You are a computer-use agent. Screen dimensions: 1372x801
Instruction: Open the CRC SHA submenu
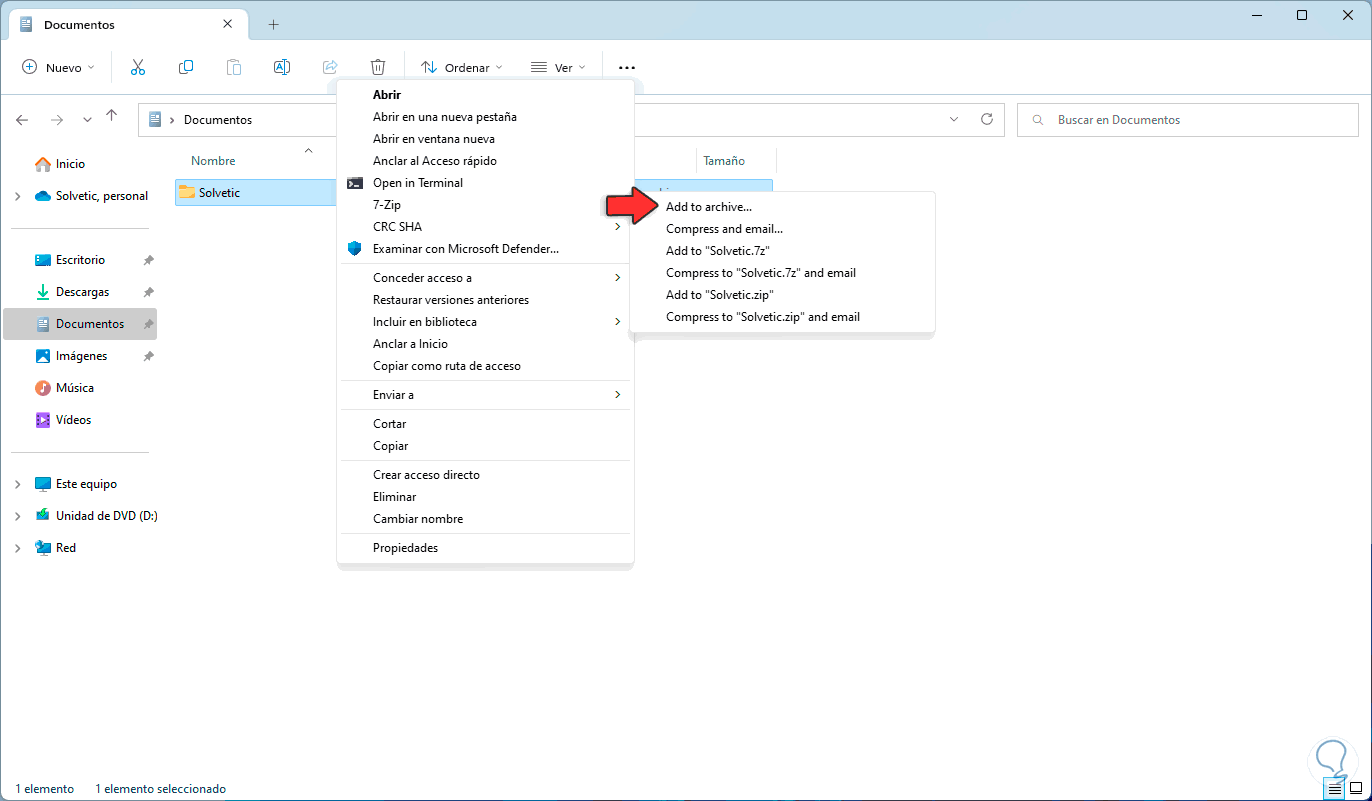pyautogui.click(x=486, y=227)
